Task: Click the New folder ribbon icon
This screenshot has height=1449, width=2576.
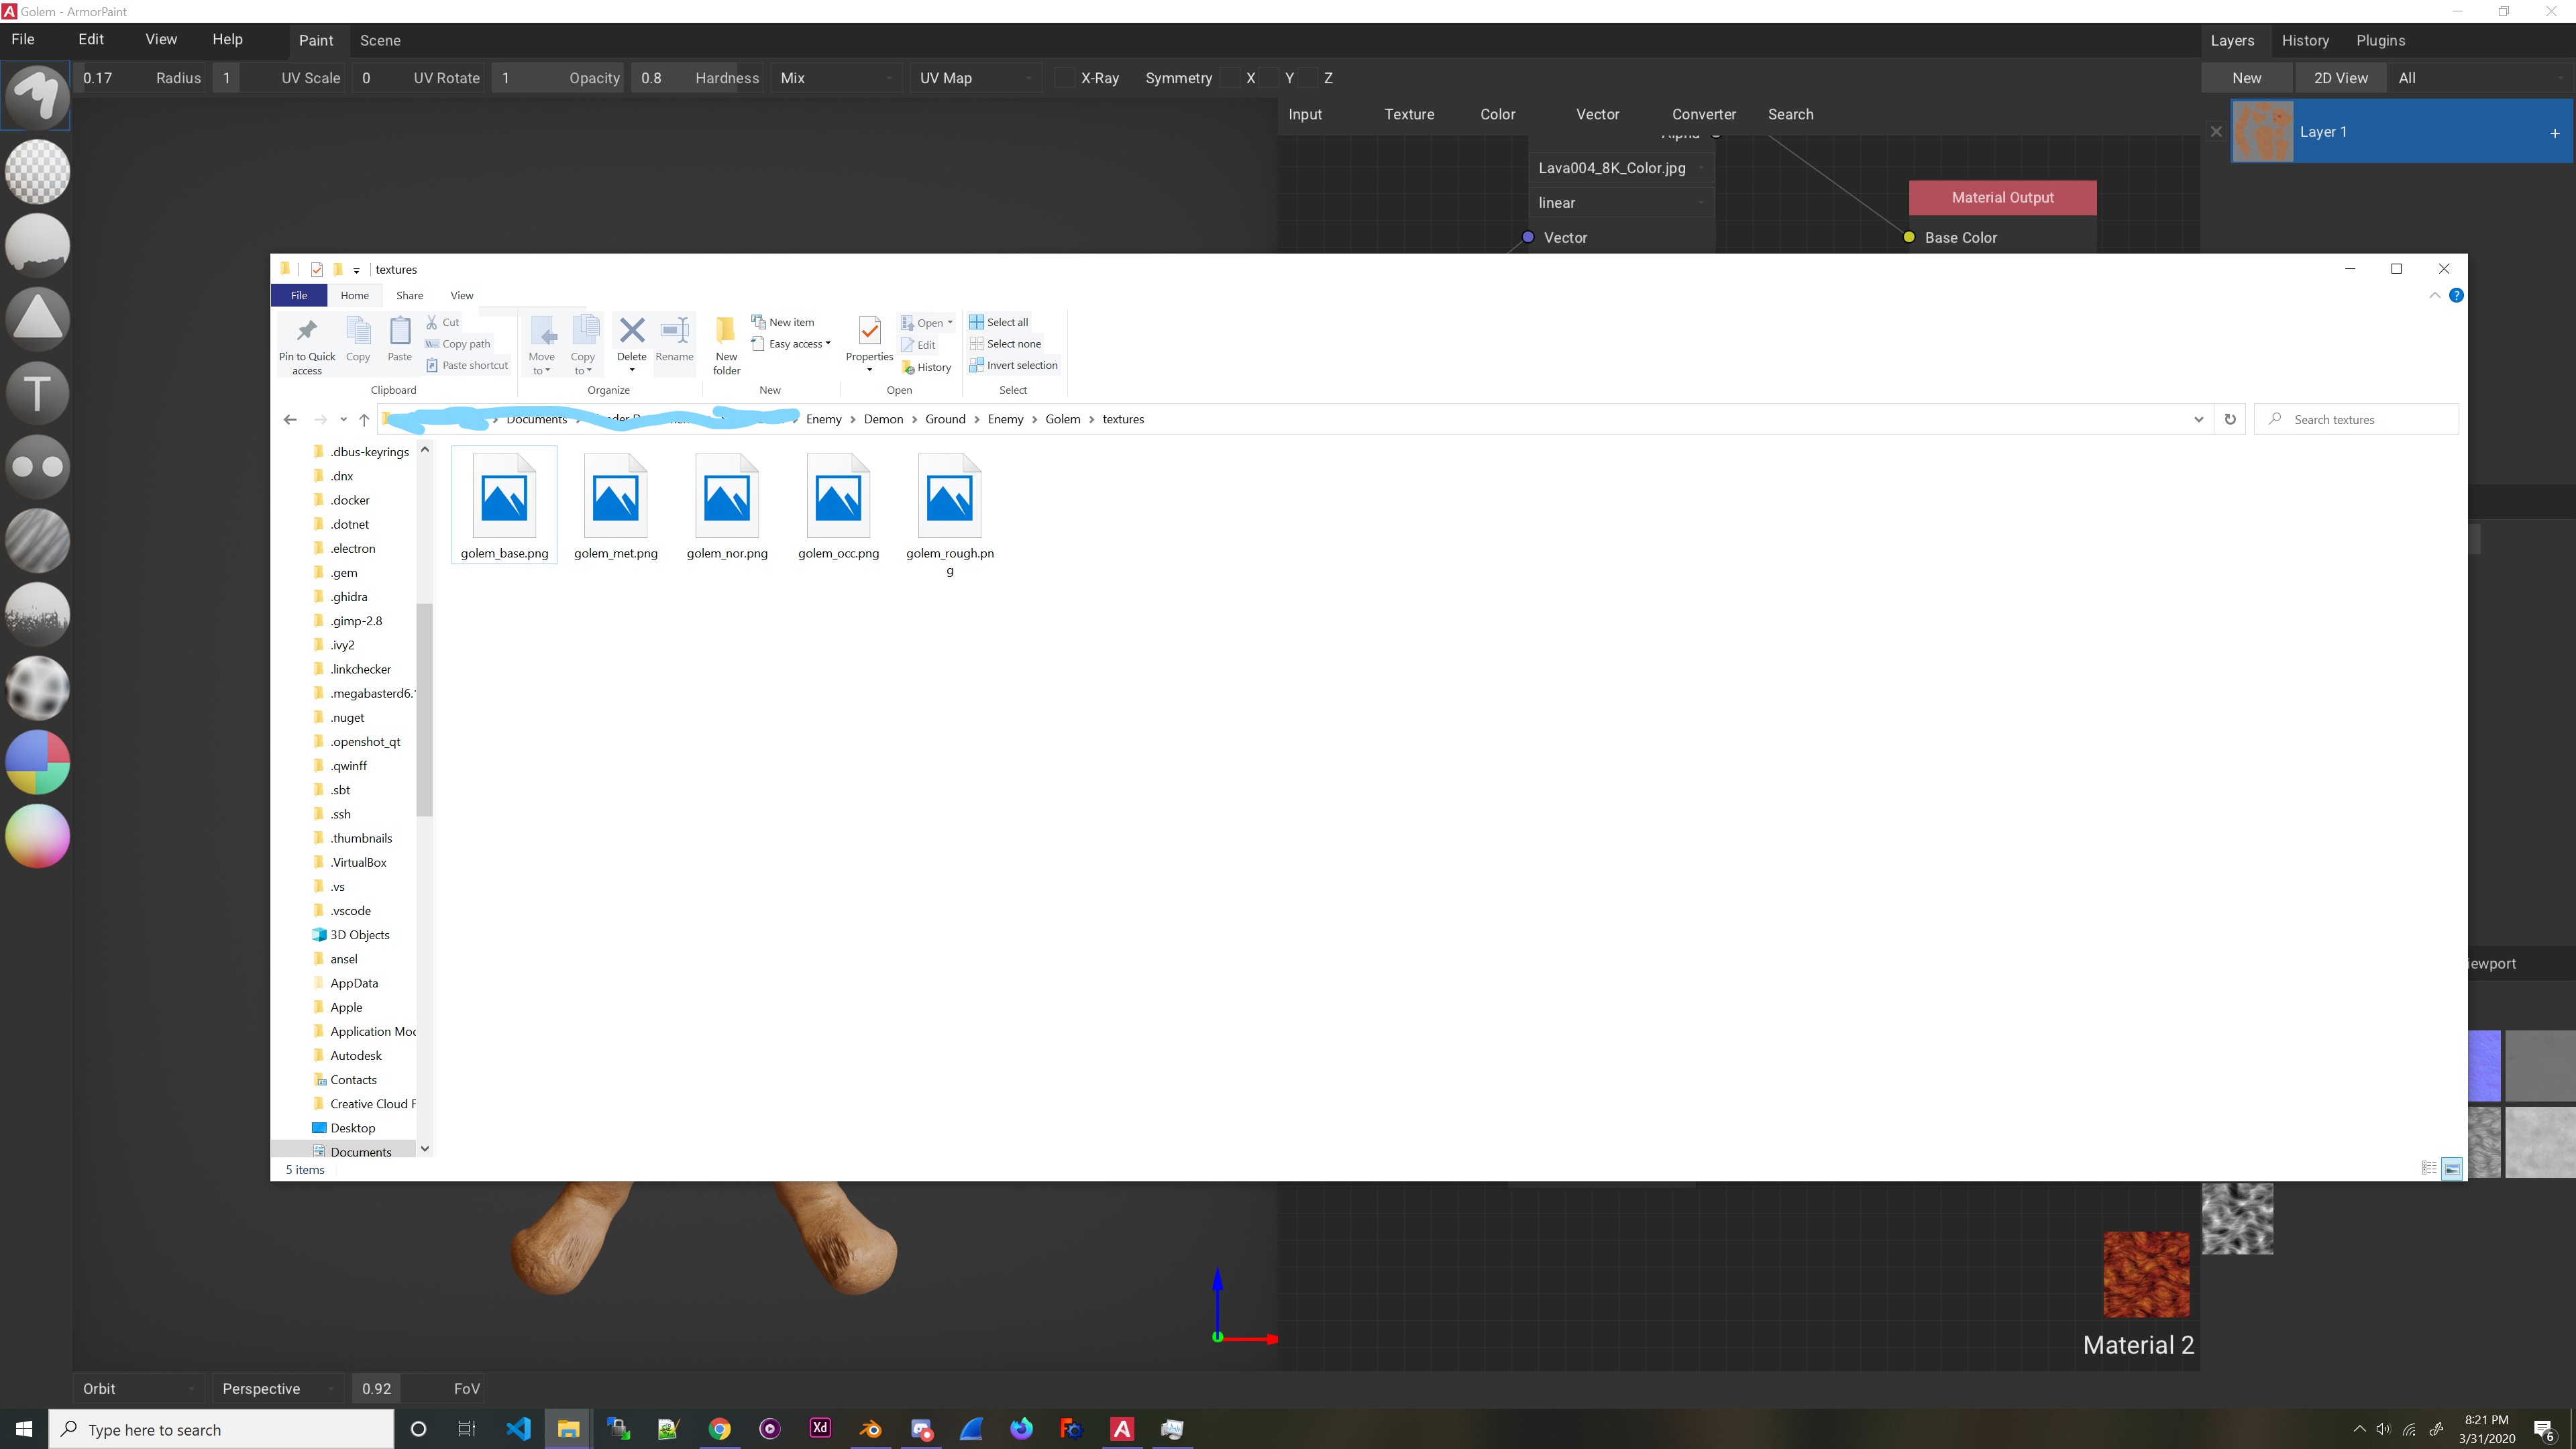Action: pyautogui.click(x=726, y=343)
